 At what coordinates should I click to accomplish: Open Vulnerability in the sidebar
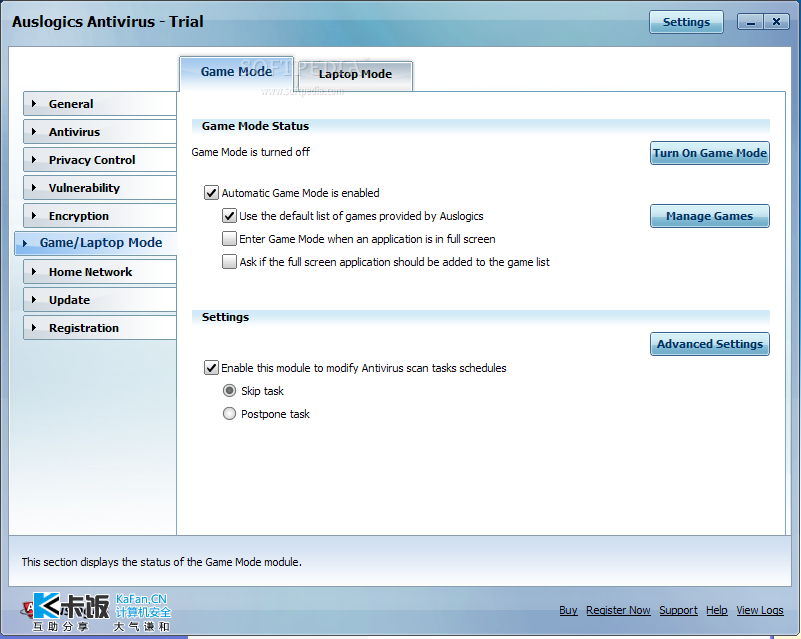[x=100, y=188]
